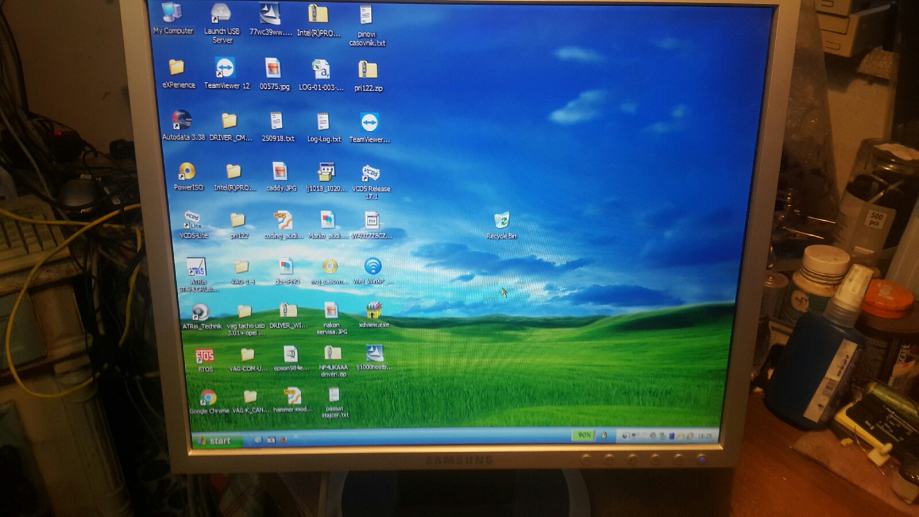
Task: Open the VAG K_CAN folder
Action: click(250, 402)
